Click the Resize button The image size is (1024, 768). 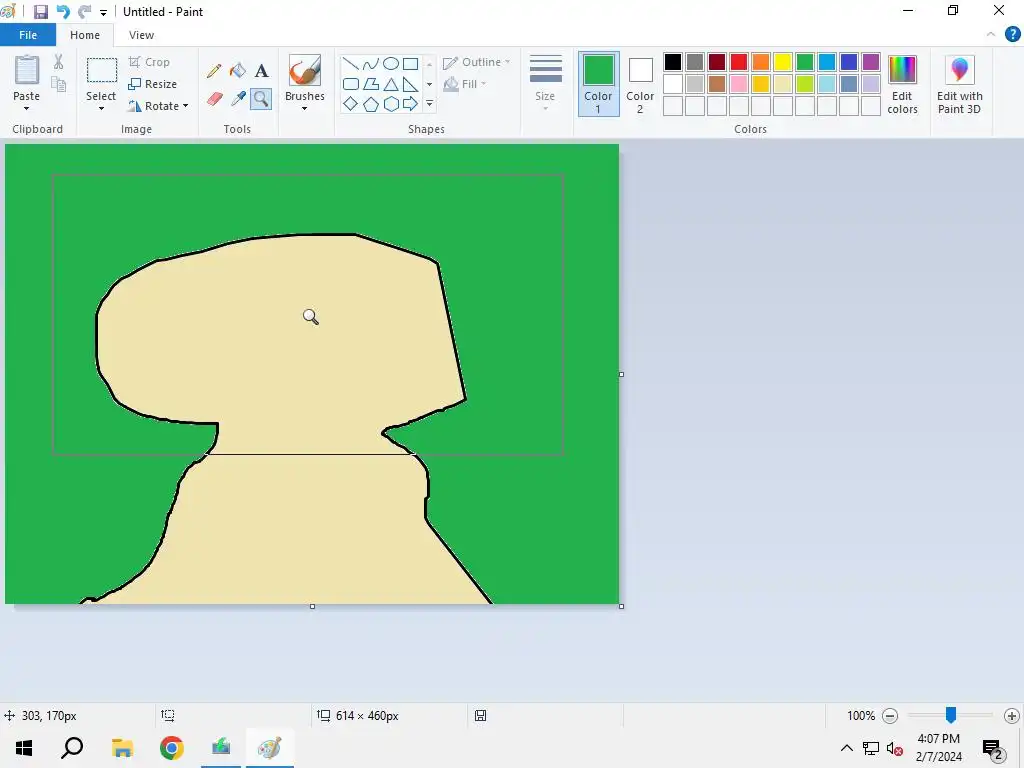[152, 84]
